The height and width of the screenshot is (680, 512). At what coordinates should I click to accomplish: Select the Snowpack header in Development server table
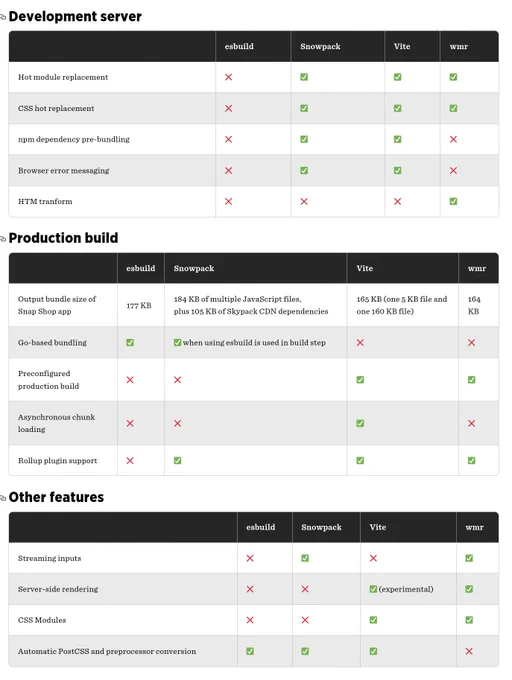click(320, 46)
